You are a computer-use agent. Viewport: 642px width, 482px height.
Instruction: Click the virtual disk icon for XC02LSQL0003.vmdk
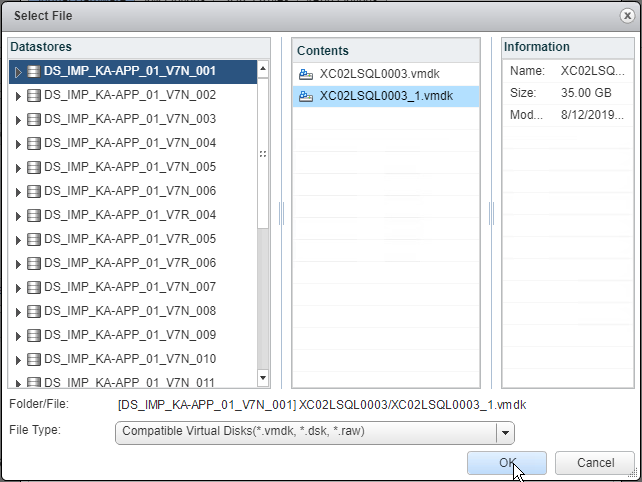point(308,74)
